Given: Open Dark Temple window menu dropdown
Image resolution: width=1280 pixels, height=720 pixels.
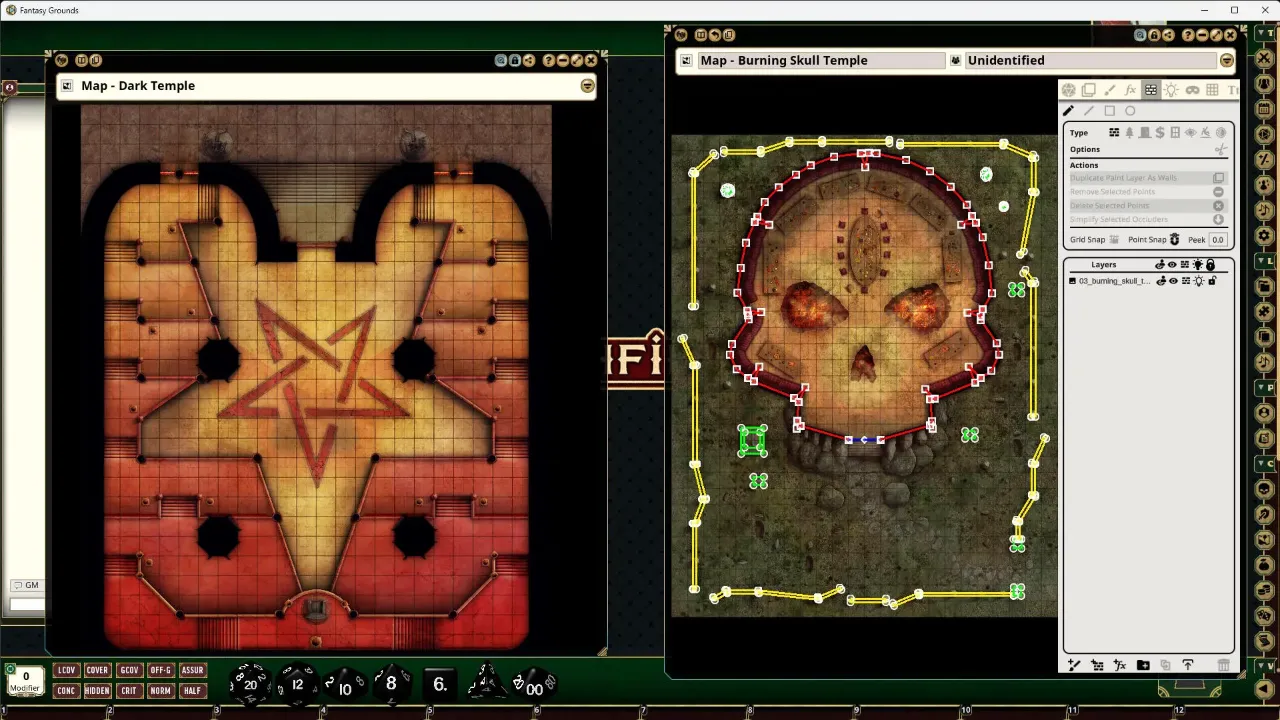Looking at the screenshot, I should point(587,86).
